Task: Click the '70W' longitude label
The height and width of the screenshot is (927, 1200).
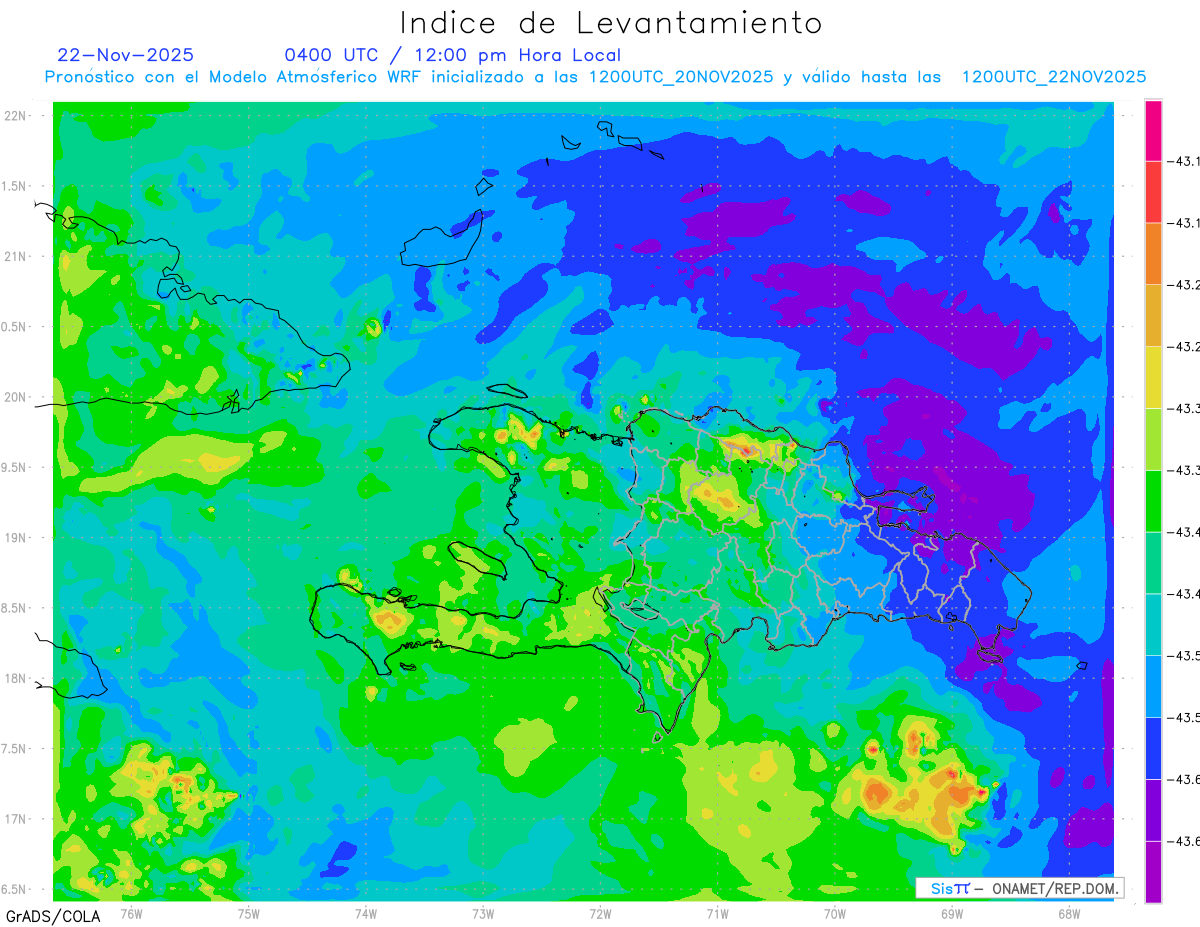Action: point(835,913)
